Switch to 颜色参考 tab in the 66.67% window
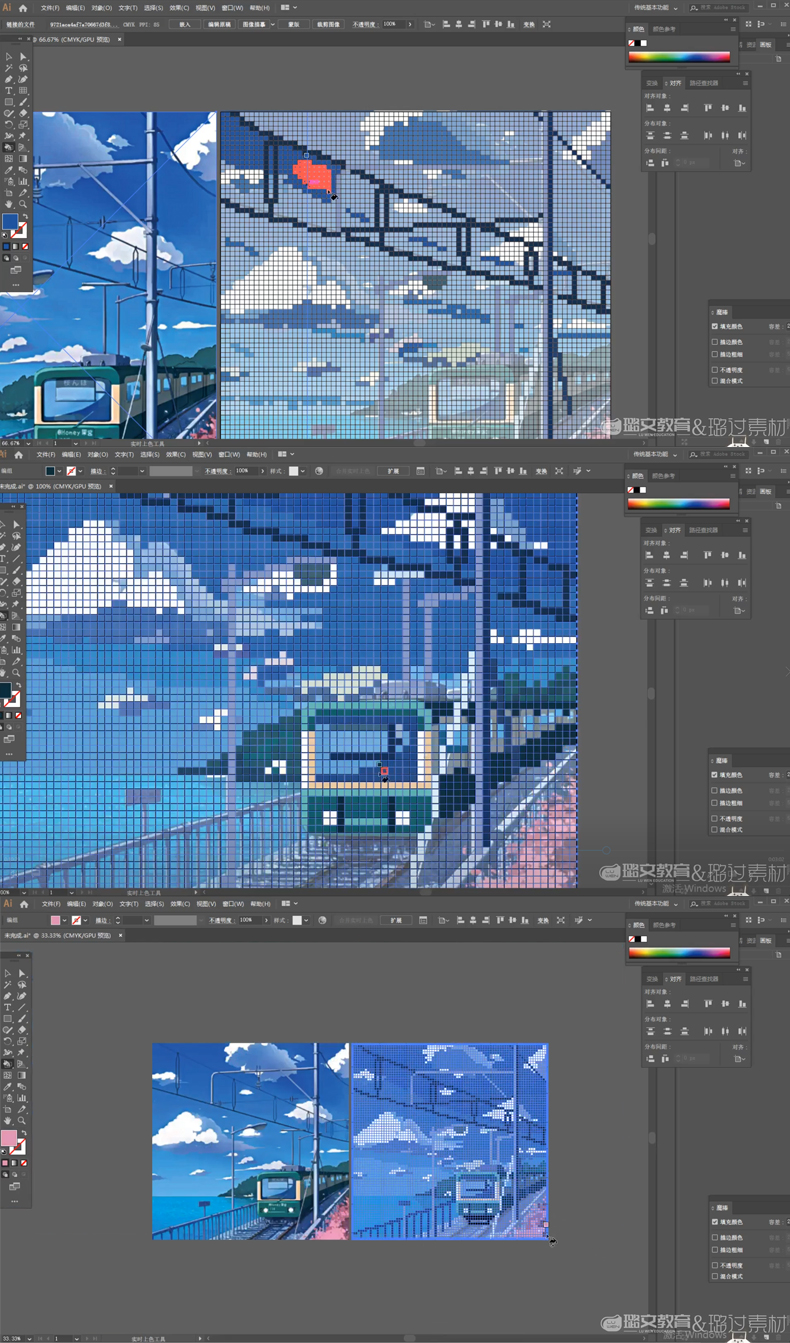The height and width of the screenshot is (1343, 790). pyautogui.click(x=664, y=29)
